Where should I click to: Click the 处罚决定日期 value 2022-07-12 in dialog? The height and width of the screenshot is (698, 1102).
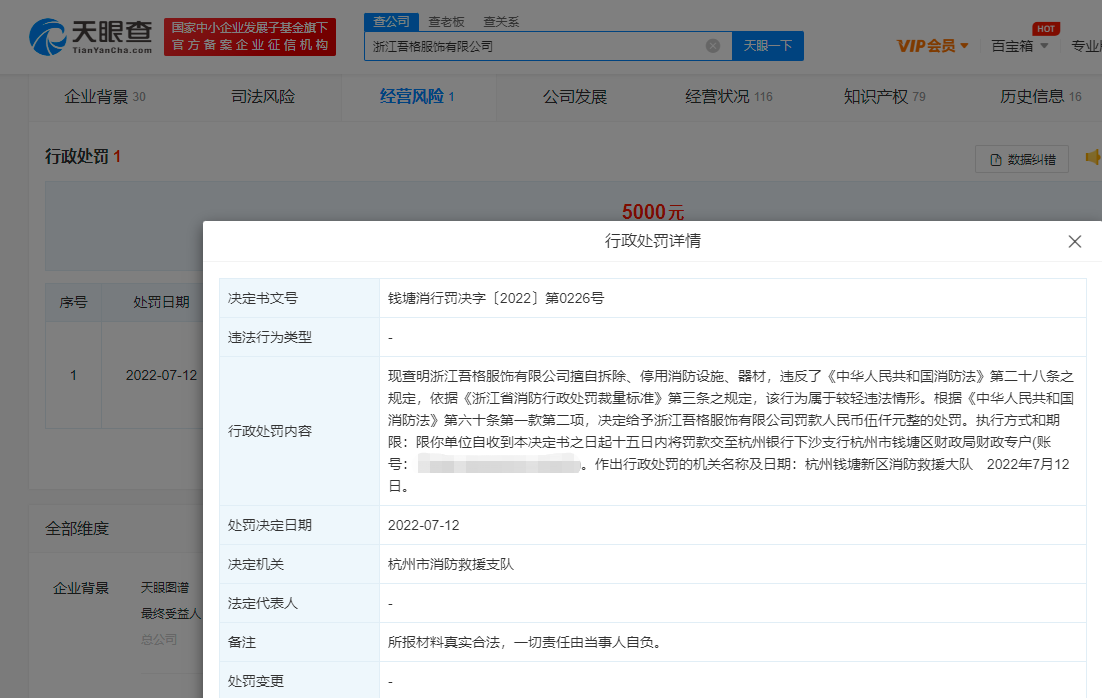pos(423,525)
